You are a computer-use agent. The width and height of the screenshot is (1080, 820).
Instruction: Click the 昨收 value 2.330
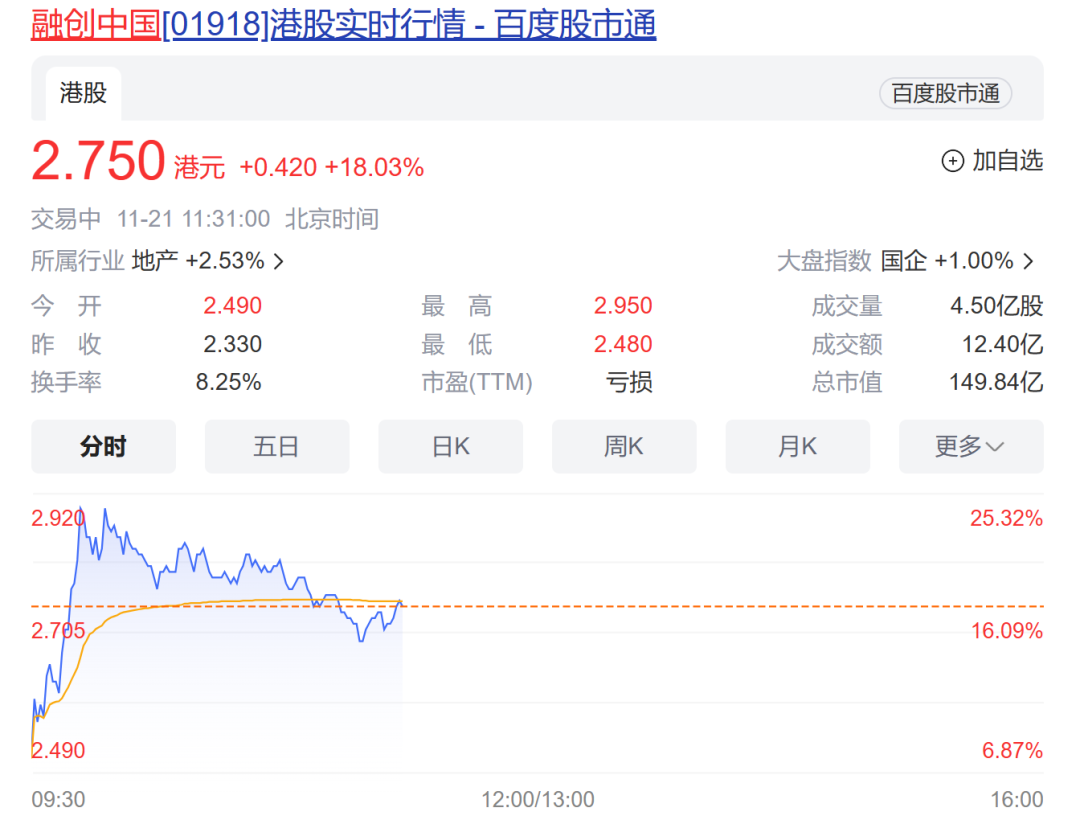pos(232,344)
